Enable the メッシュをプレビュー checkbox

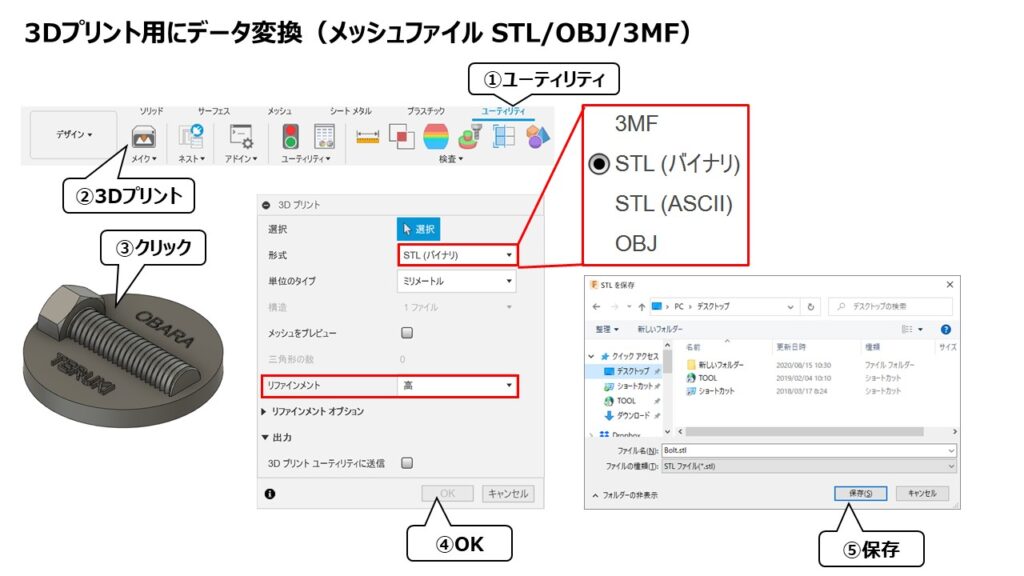point(406,333)
